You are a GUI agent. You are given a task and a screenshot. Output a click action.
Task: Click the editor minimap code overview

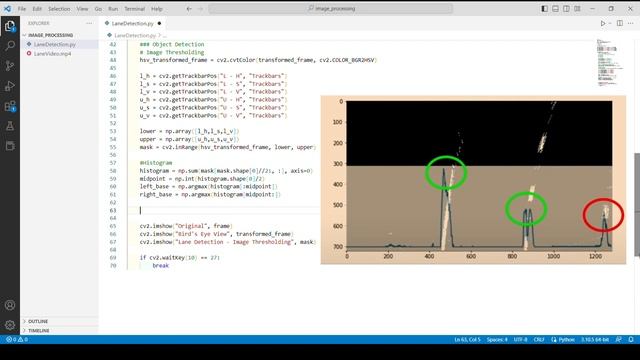[610, 62]
